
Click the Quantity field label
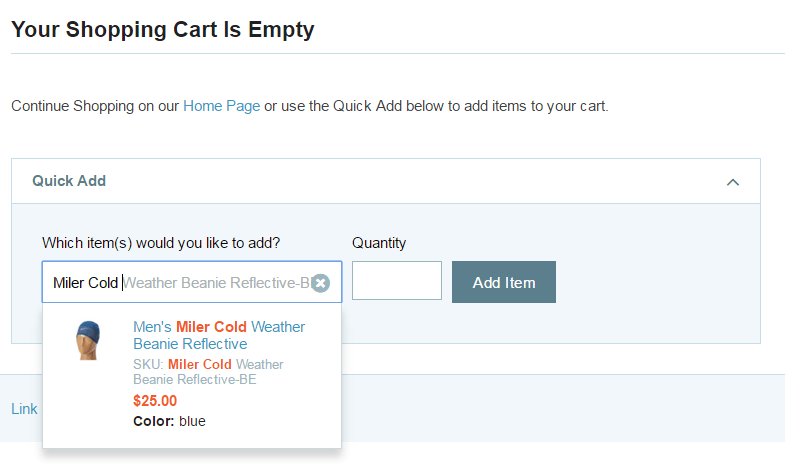tap(379, 243)
